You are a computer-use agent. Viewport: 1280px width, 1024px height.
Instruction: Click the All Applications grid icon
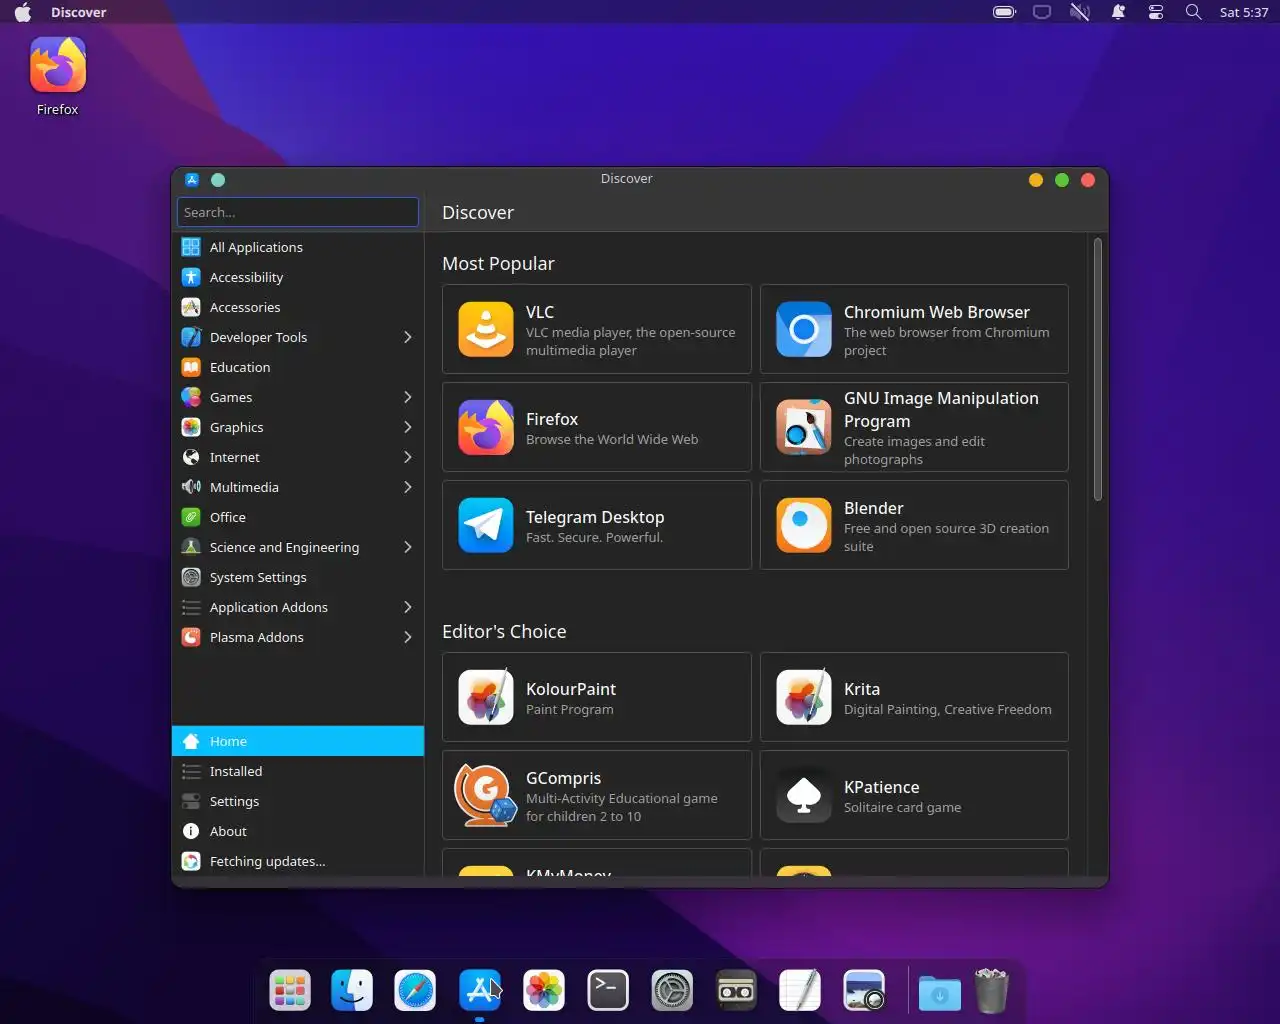(191, 247)
